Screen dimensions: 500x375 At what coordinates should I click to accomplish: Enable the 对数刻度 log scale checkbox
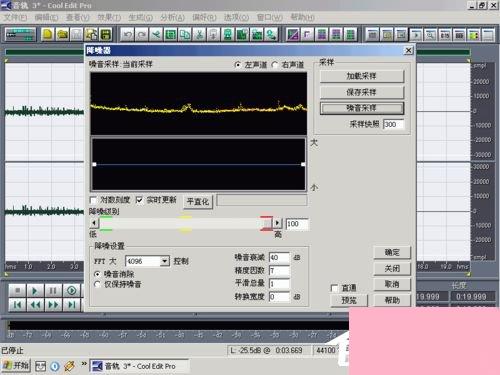[93, 200]
